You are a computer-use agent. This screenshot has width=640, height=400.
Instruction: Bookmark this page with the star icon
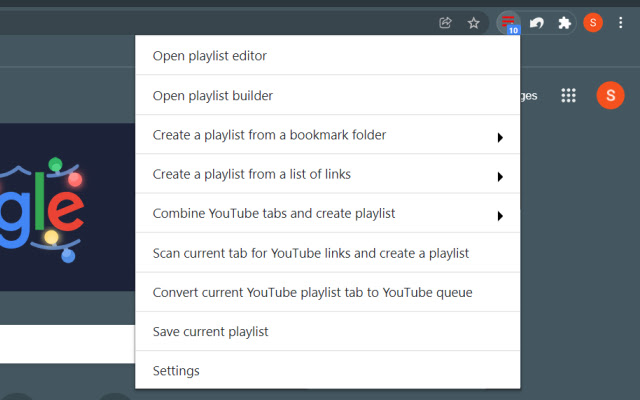[473, 23]
